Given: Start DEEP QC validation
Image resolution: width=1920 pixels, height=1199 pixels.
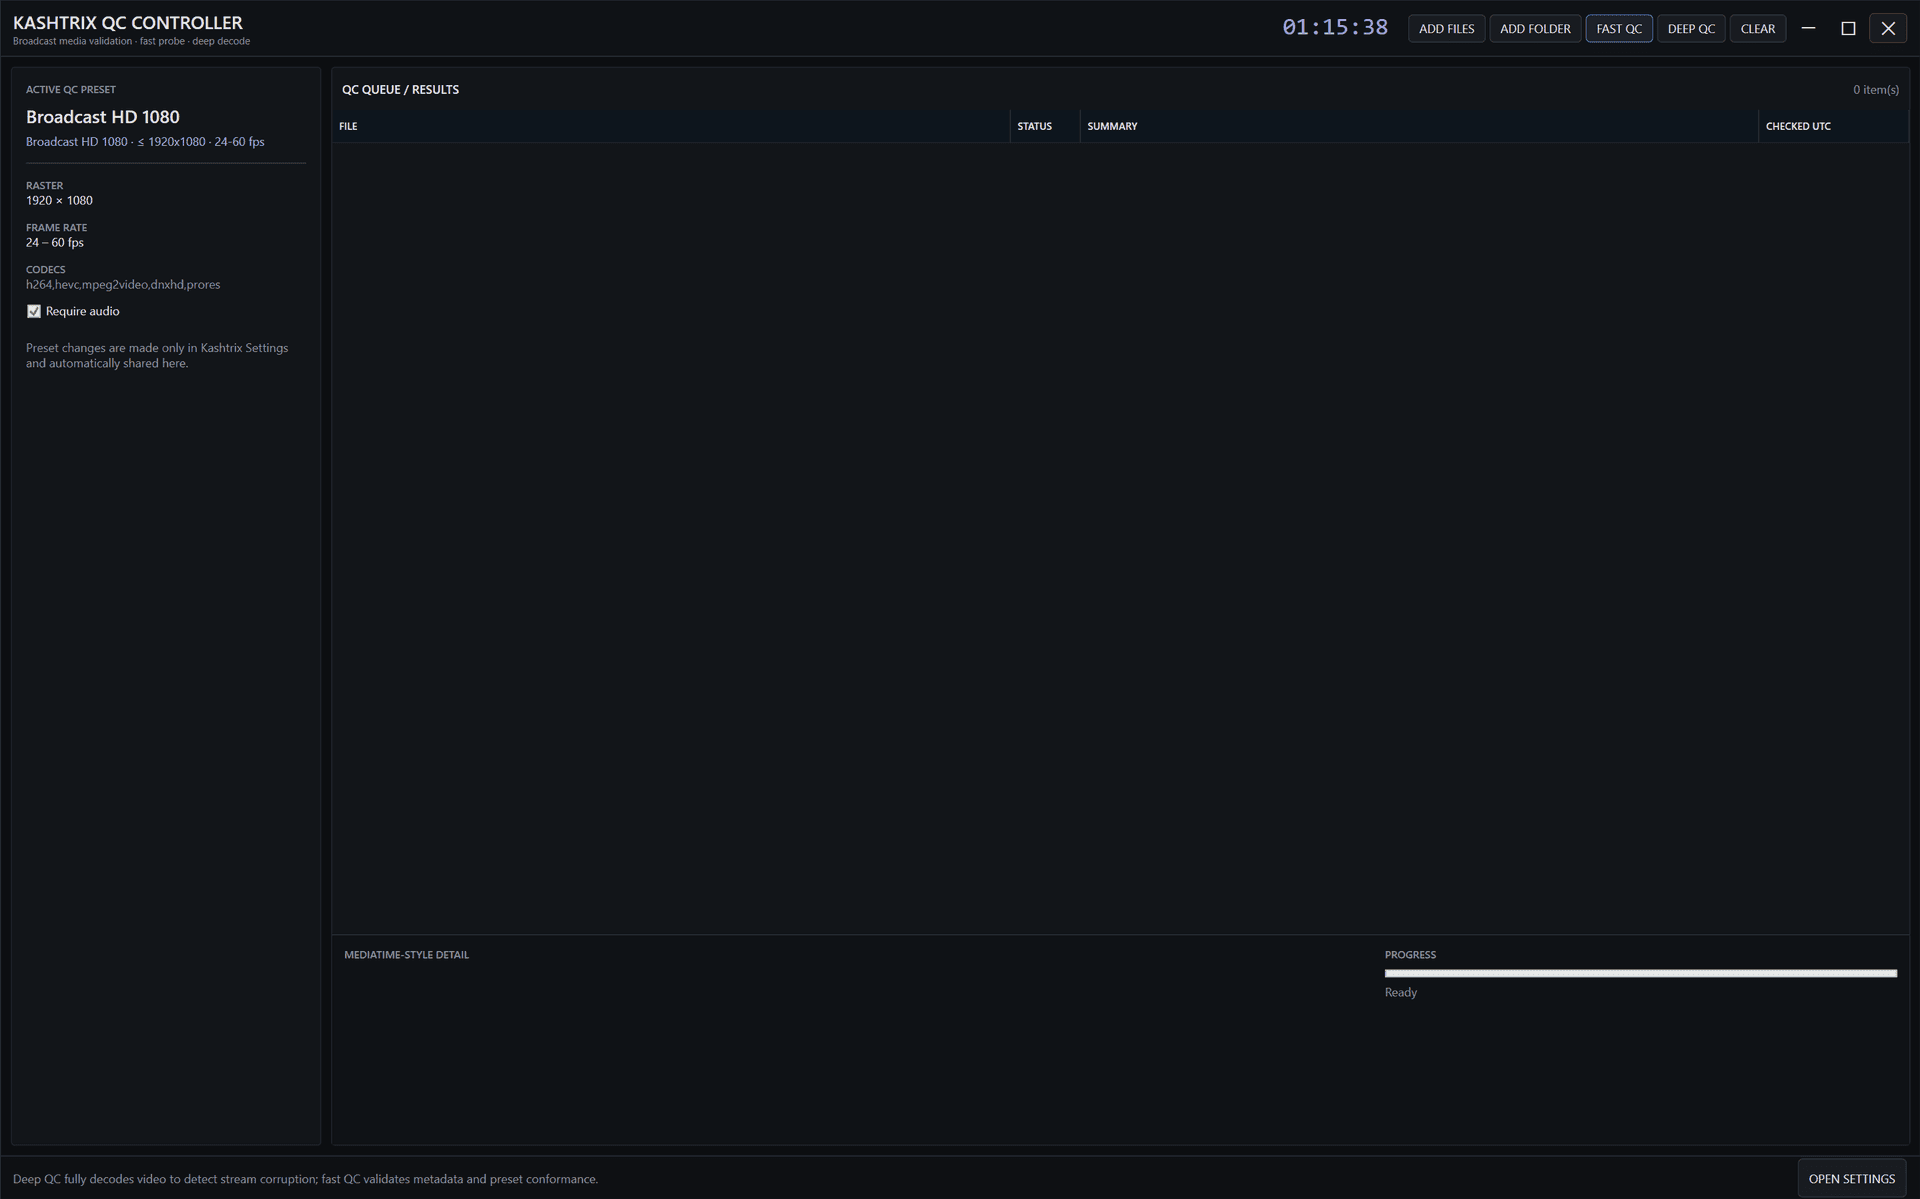Looking at the screenshot, I should [1691, 28].
